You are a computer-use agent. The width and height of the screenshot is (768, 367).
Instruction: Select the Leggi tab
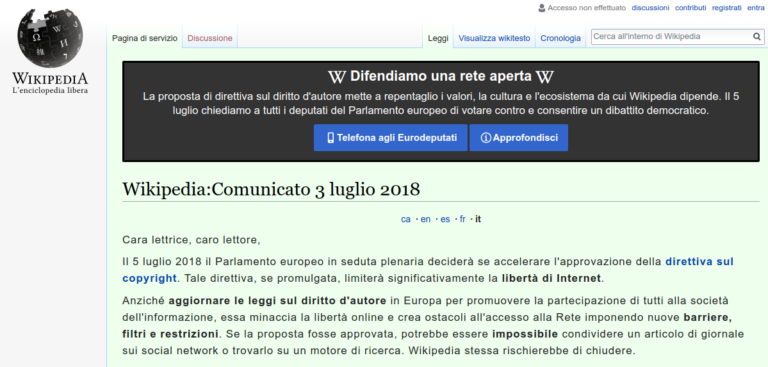pos(438,38)
